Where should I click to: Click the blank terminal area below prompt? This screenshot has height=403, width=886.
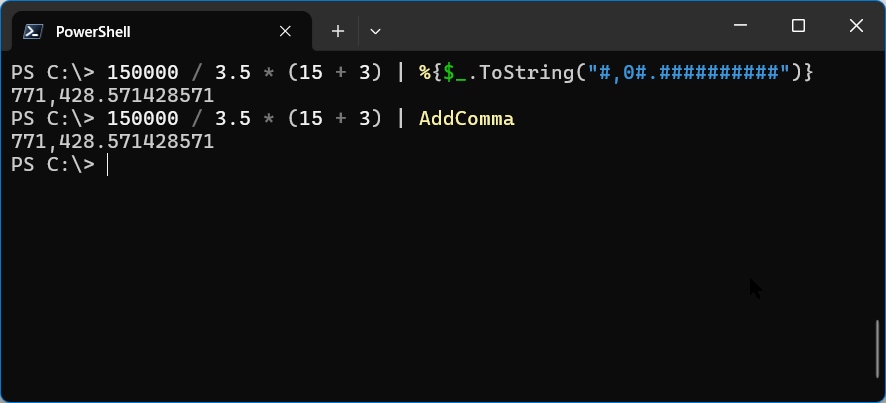(435, 283)
